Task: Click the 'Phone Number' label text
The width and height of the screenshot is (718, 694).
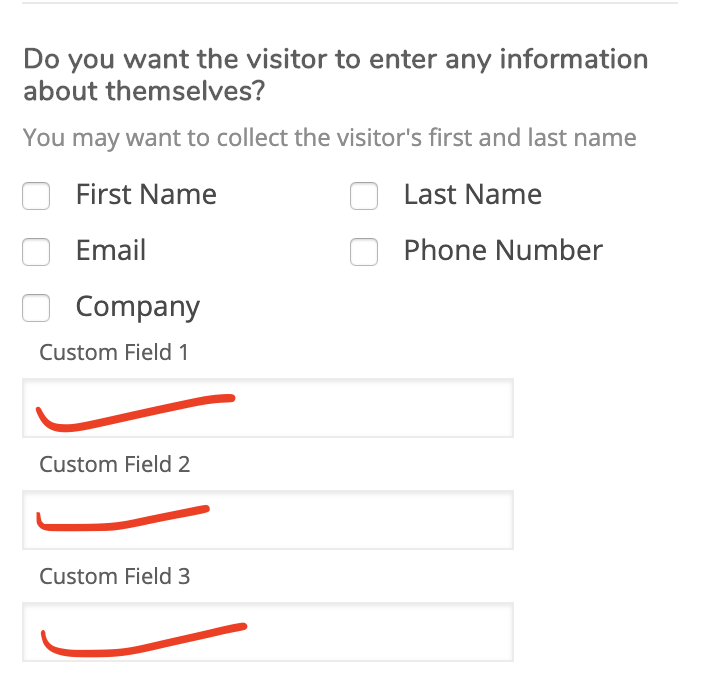Action: [503, 250]
